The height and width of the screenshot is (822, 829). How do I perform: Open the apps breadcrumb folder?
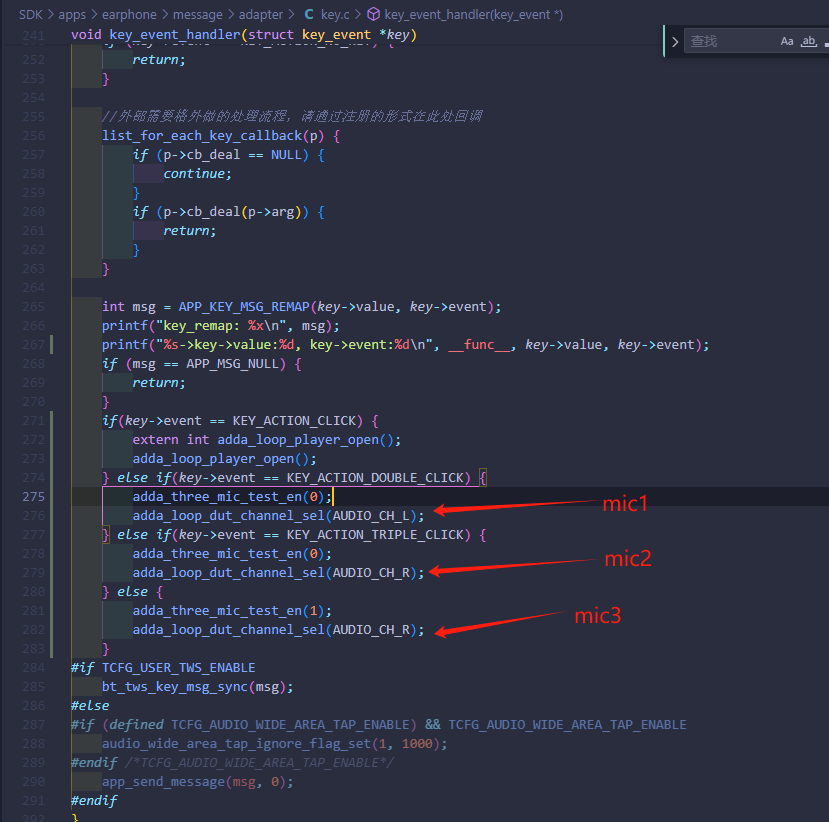(x=72, y=14)
